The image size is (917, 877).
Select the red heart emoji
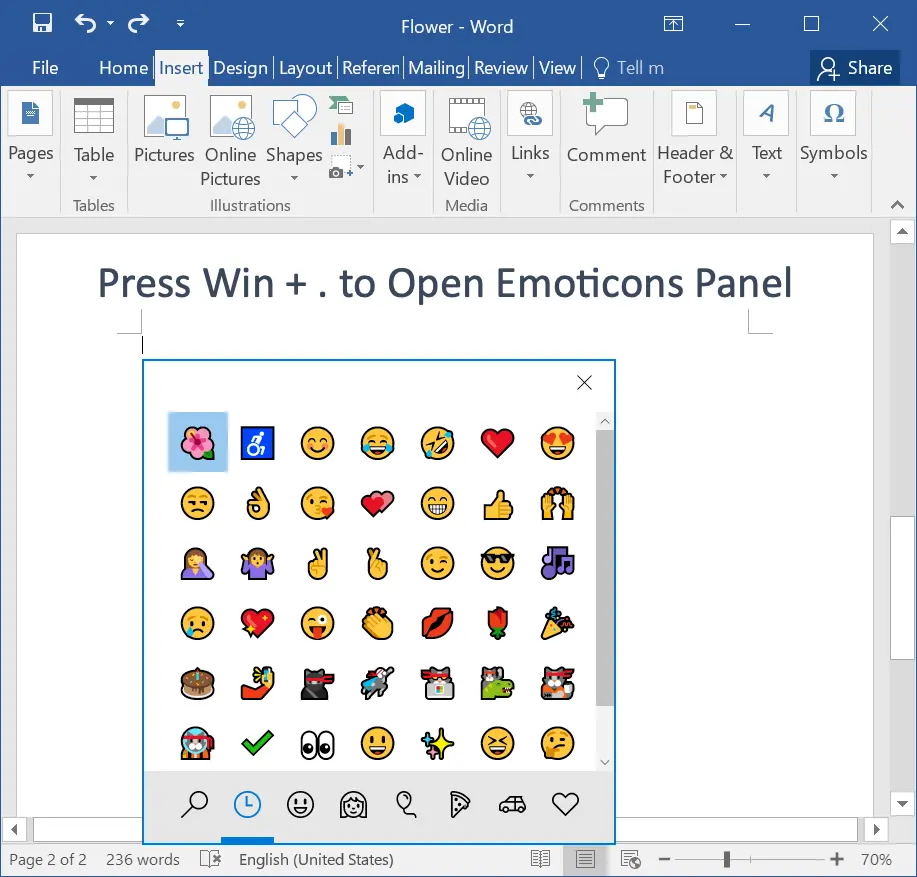[x=497, y=443]
